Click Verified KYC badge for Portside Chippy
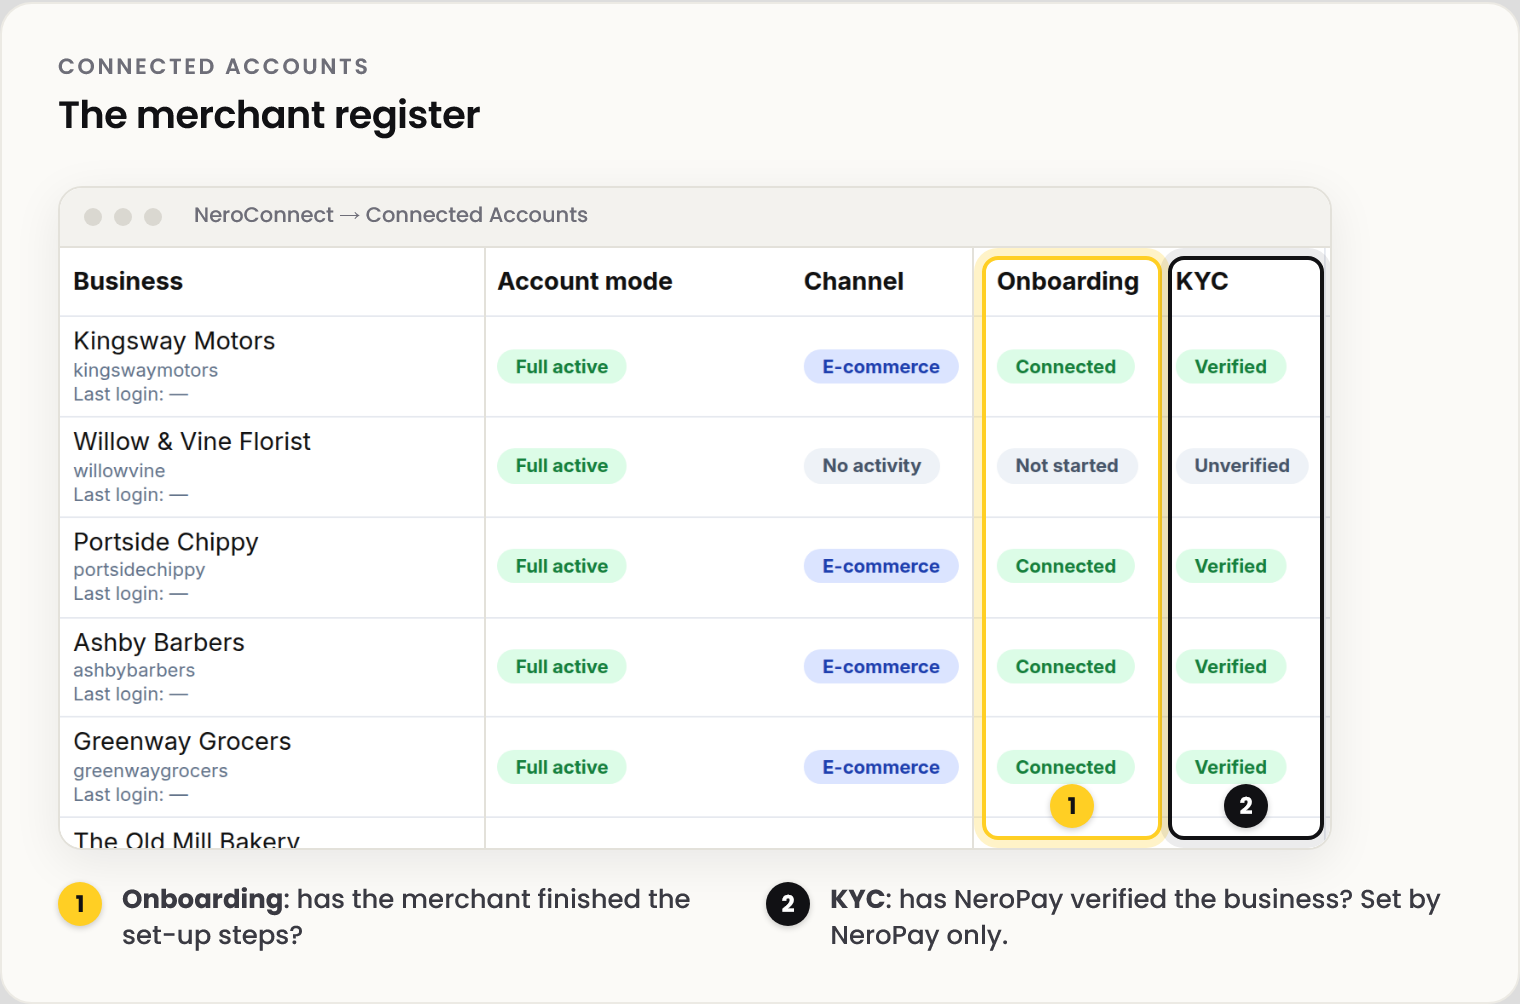Viewport: 1520px width, 1004px height. 1231,566
